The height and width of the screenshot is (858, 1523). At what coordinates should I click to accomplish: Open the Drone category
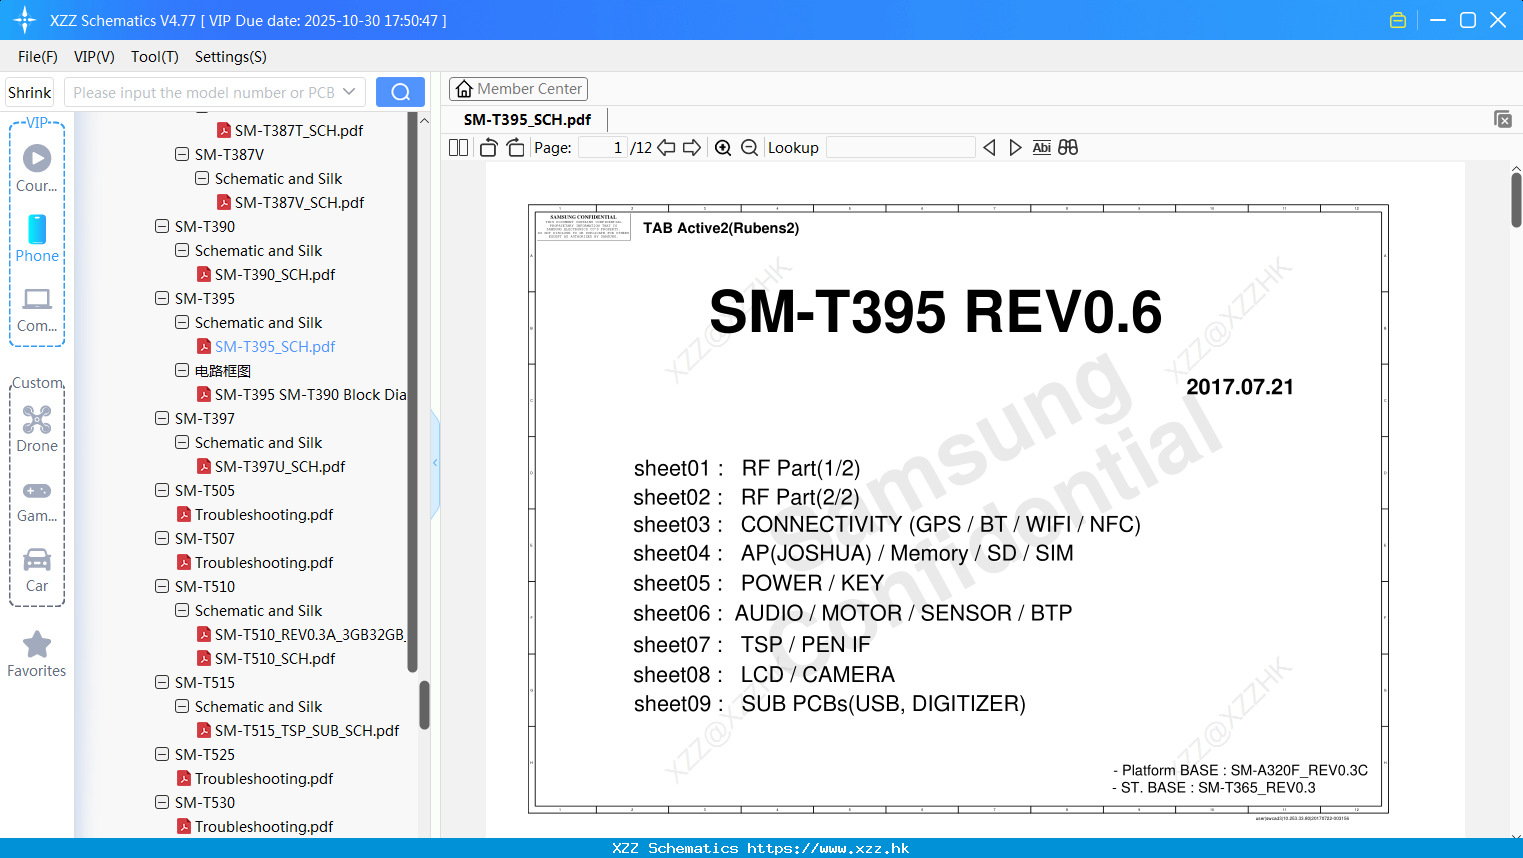click(37, 429)
